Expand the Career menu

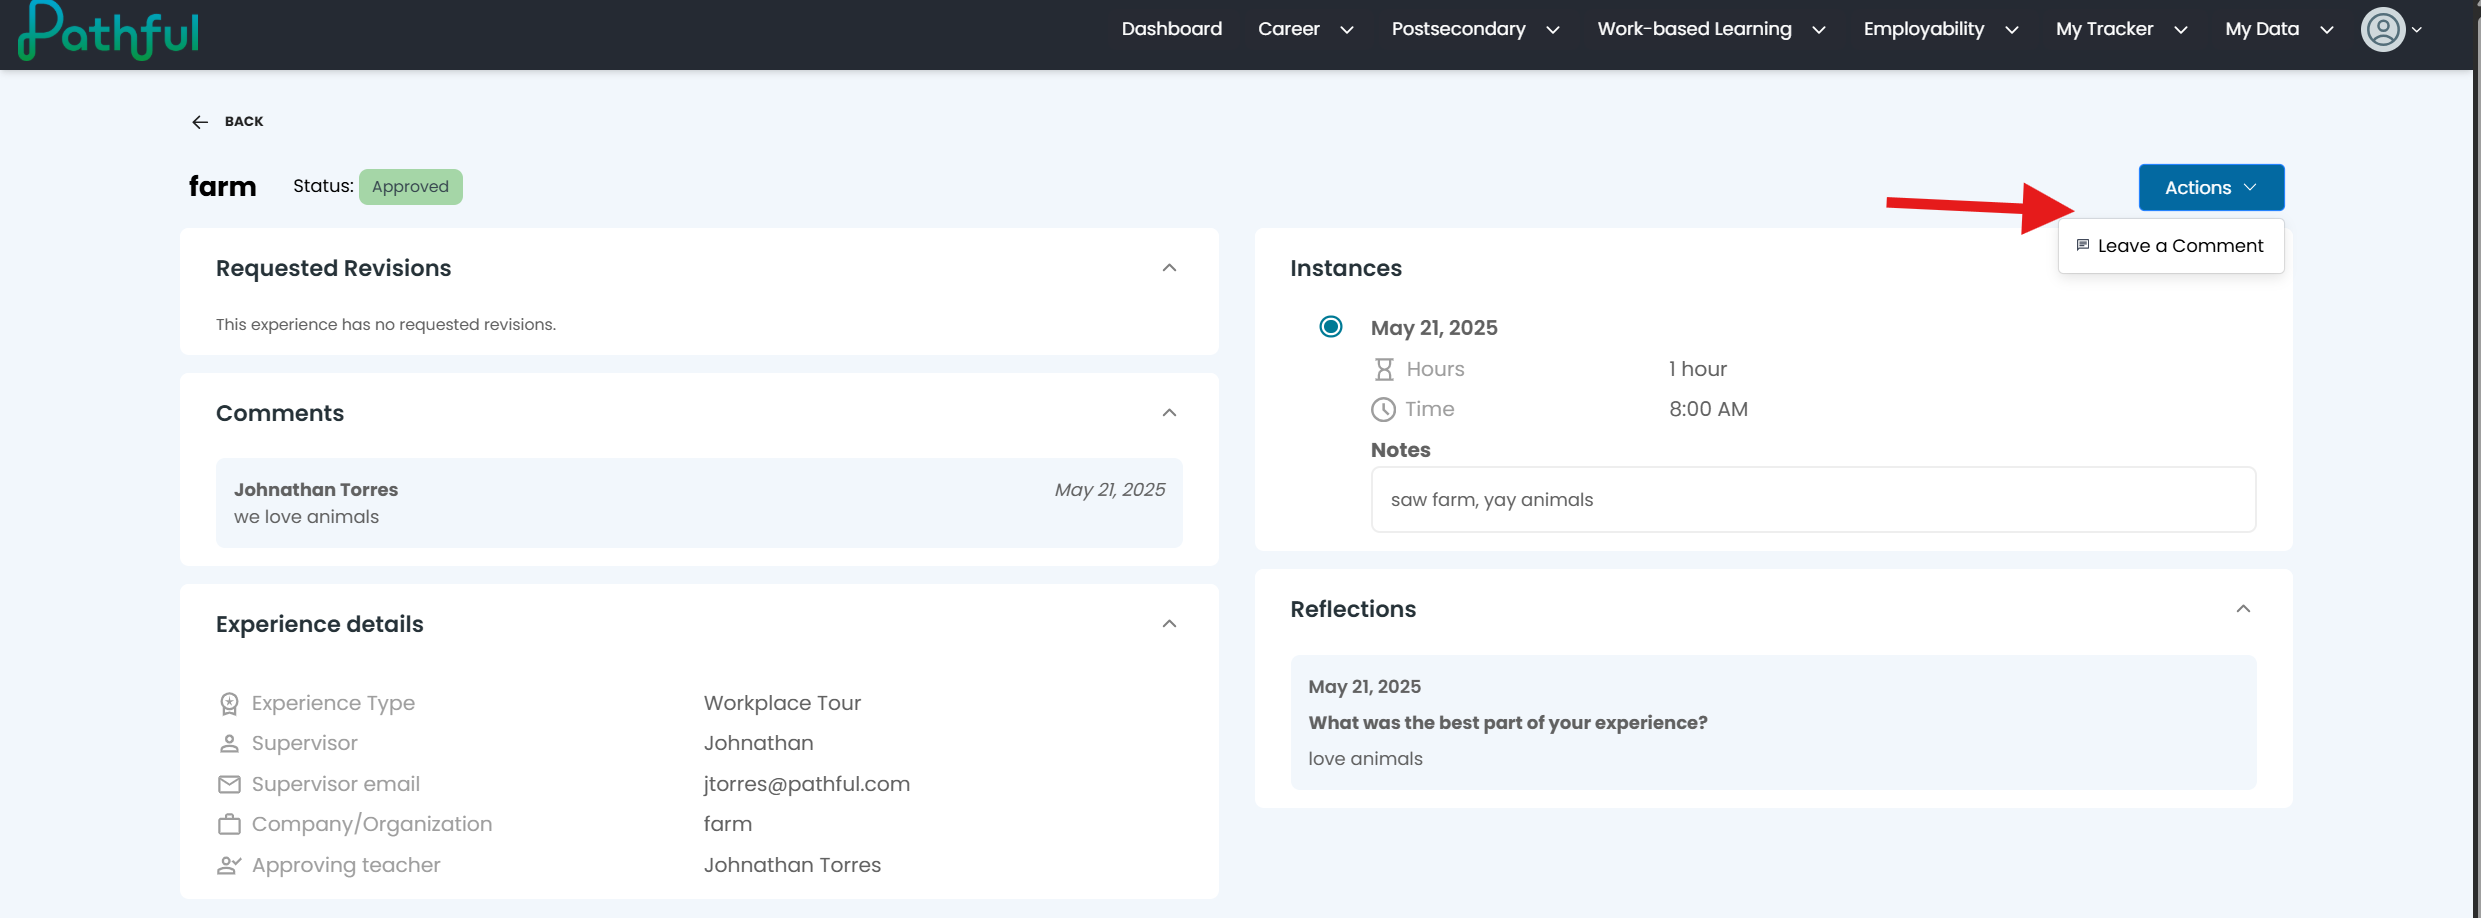(1306, 29)
